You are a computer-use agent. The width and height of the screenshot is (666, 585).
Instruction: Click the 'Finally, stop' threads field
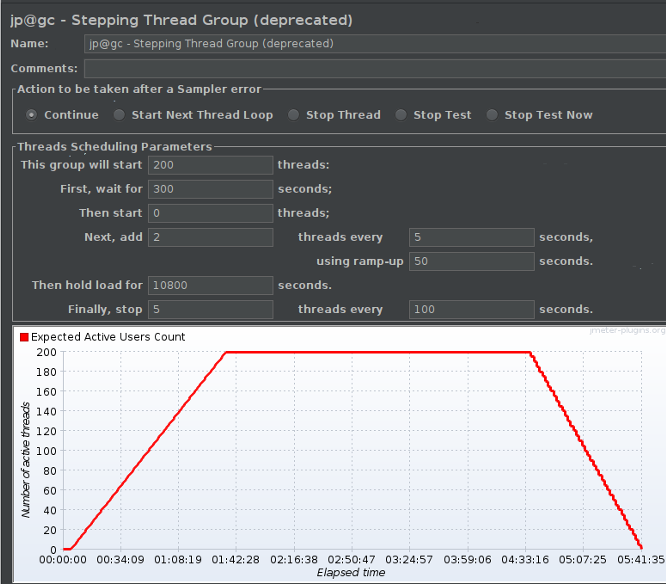click(210, 309)
